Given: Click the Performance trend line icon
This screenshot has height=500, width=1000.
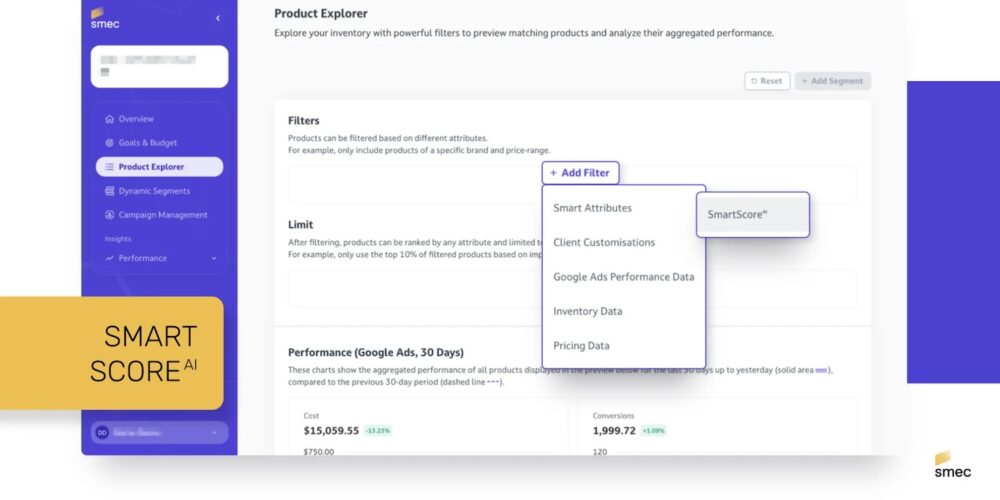Looking at the screenshot, I should (110, 258).
